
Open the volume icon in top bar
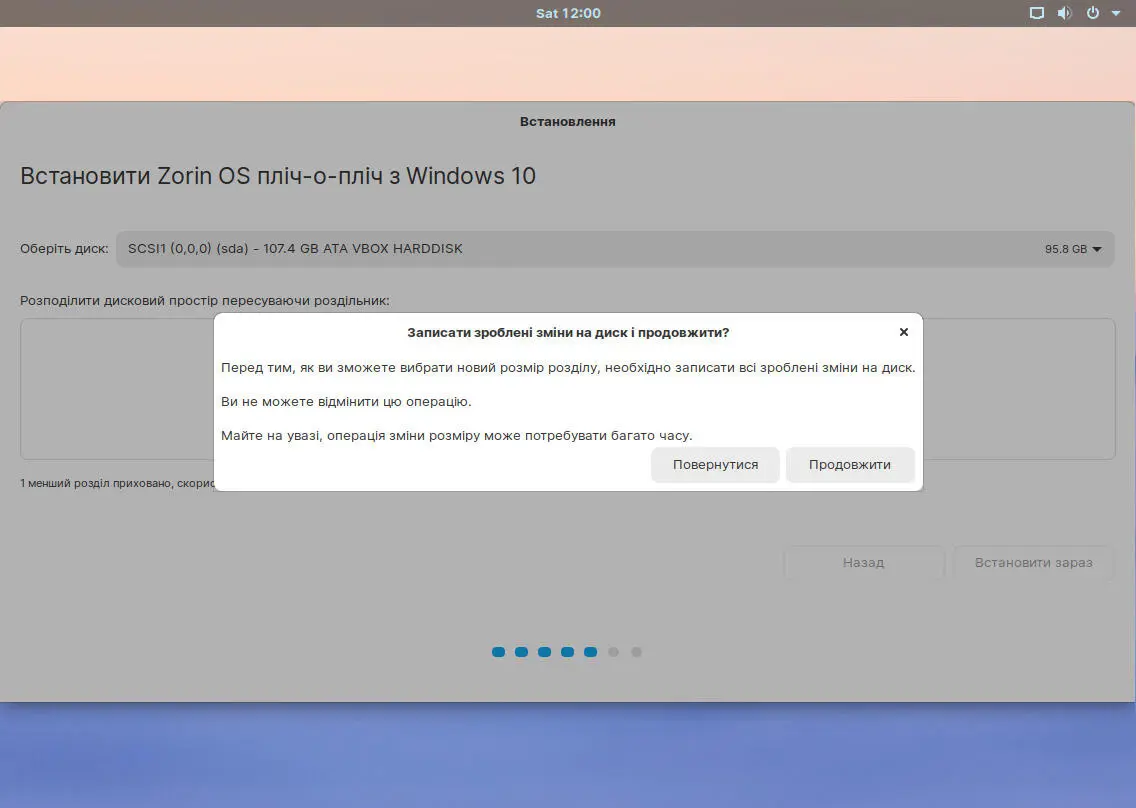click(x=1064, y=13)
